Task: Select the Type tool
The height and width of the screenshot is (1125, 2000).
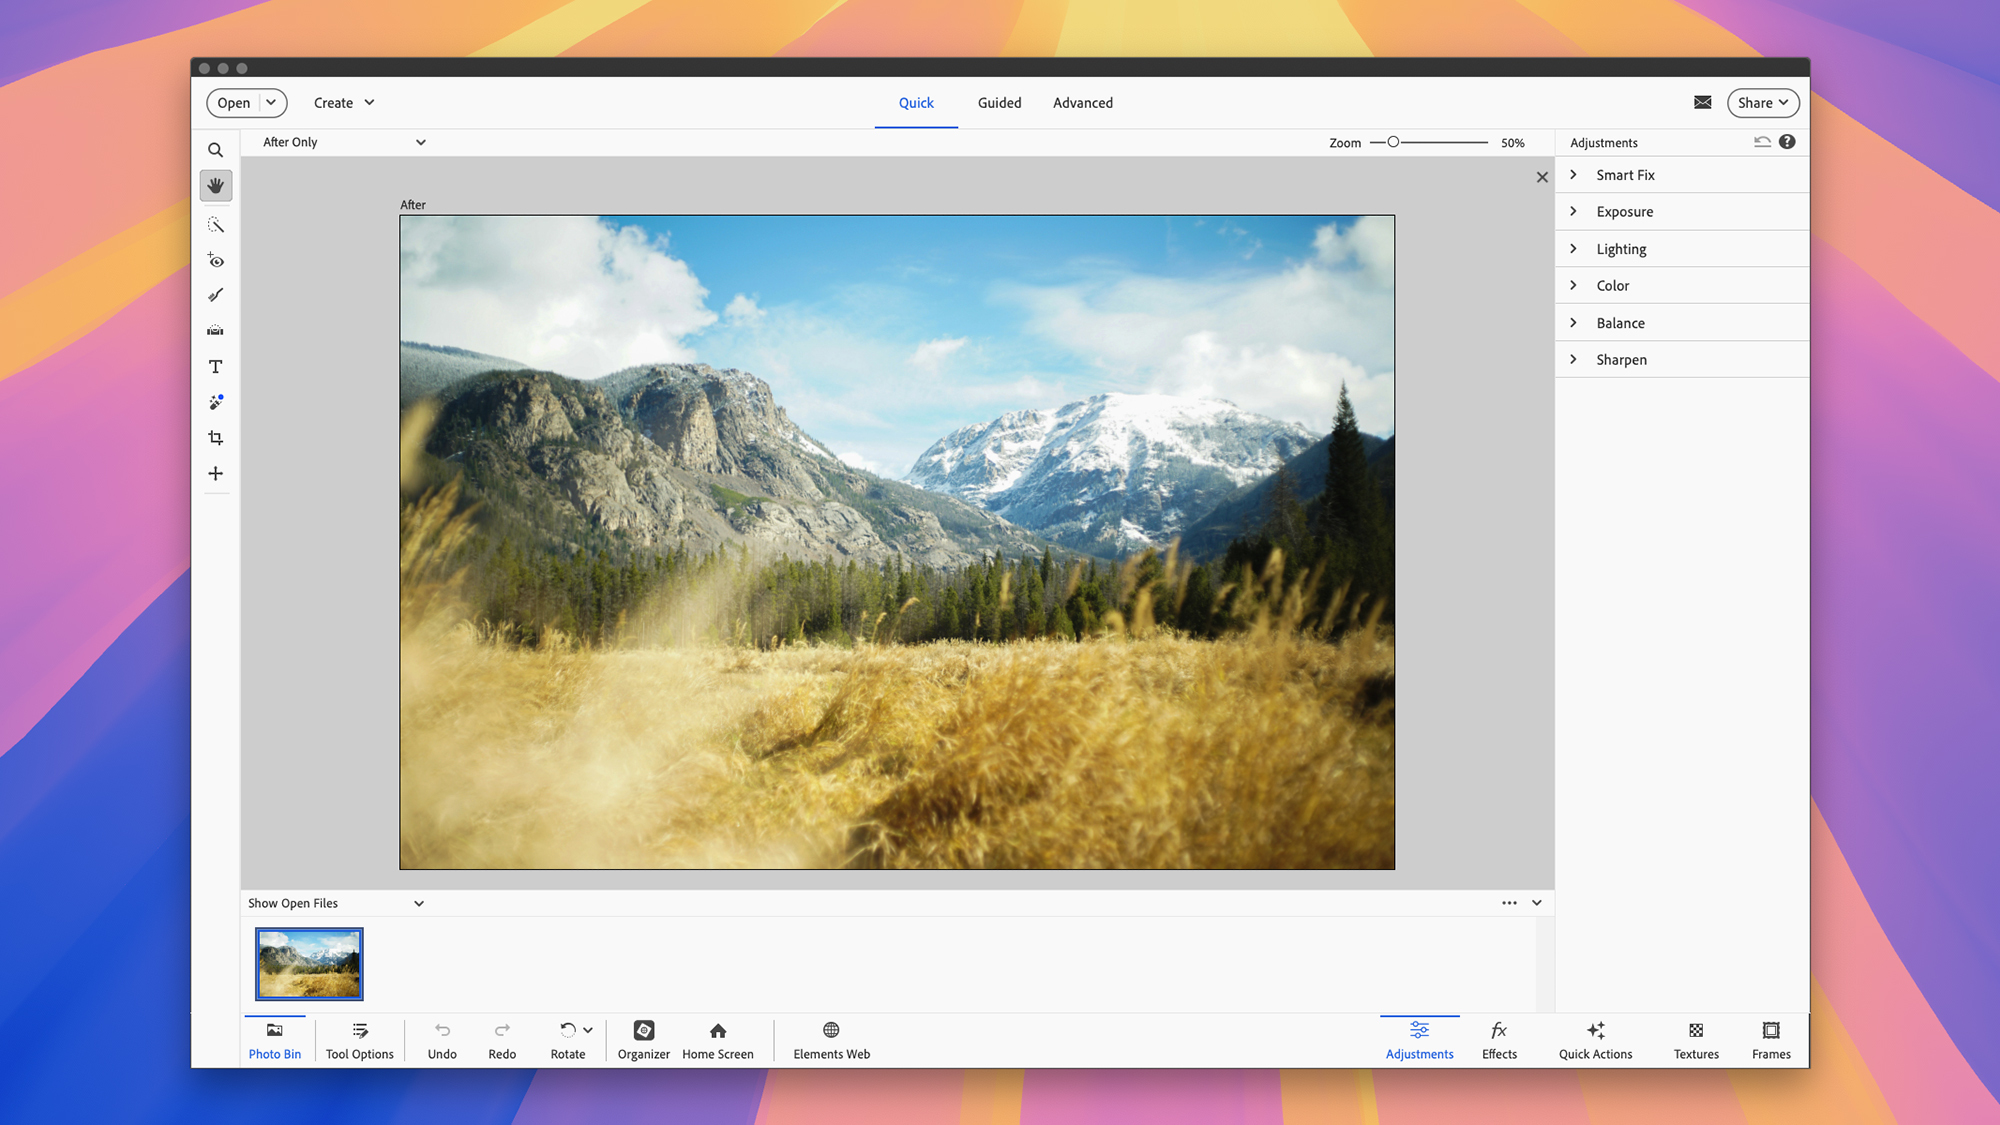Action: coord(215,366)
